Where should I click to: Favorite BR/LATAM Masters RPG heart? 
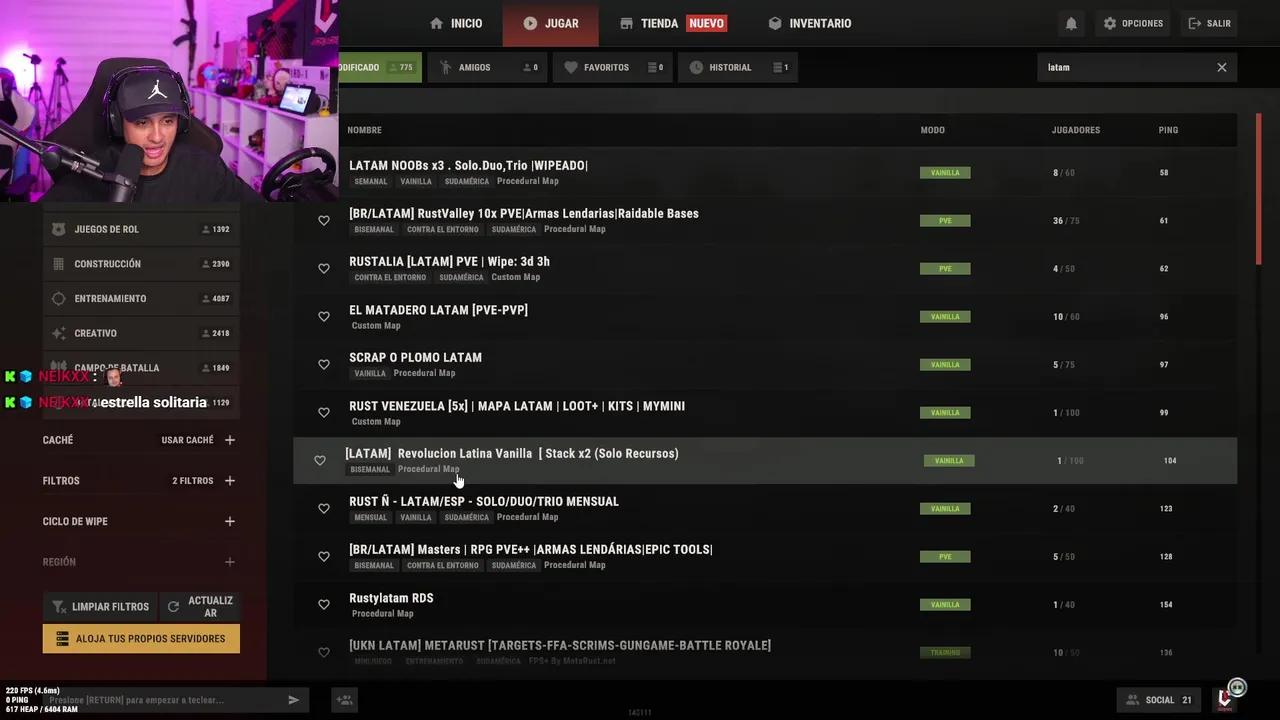(x=324, y=556)
